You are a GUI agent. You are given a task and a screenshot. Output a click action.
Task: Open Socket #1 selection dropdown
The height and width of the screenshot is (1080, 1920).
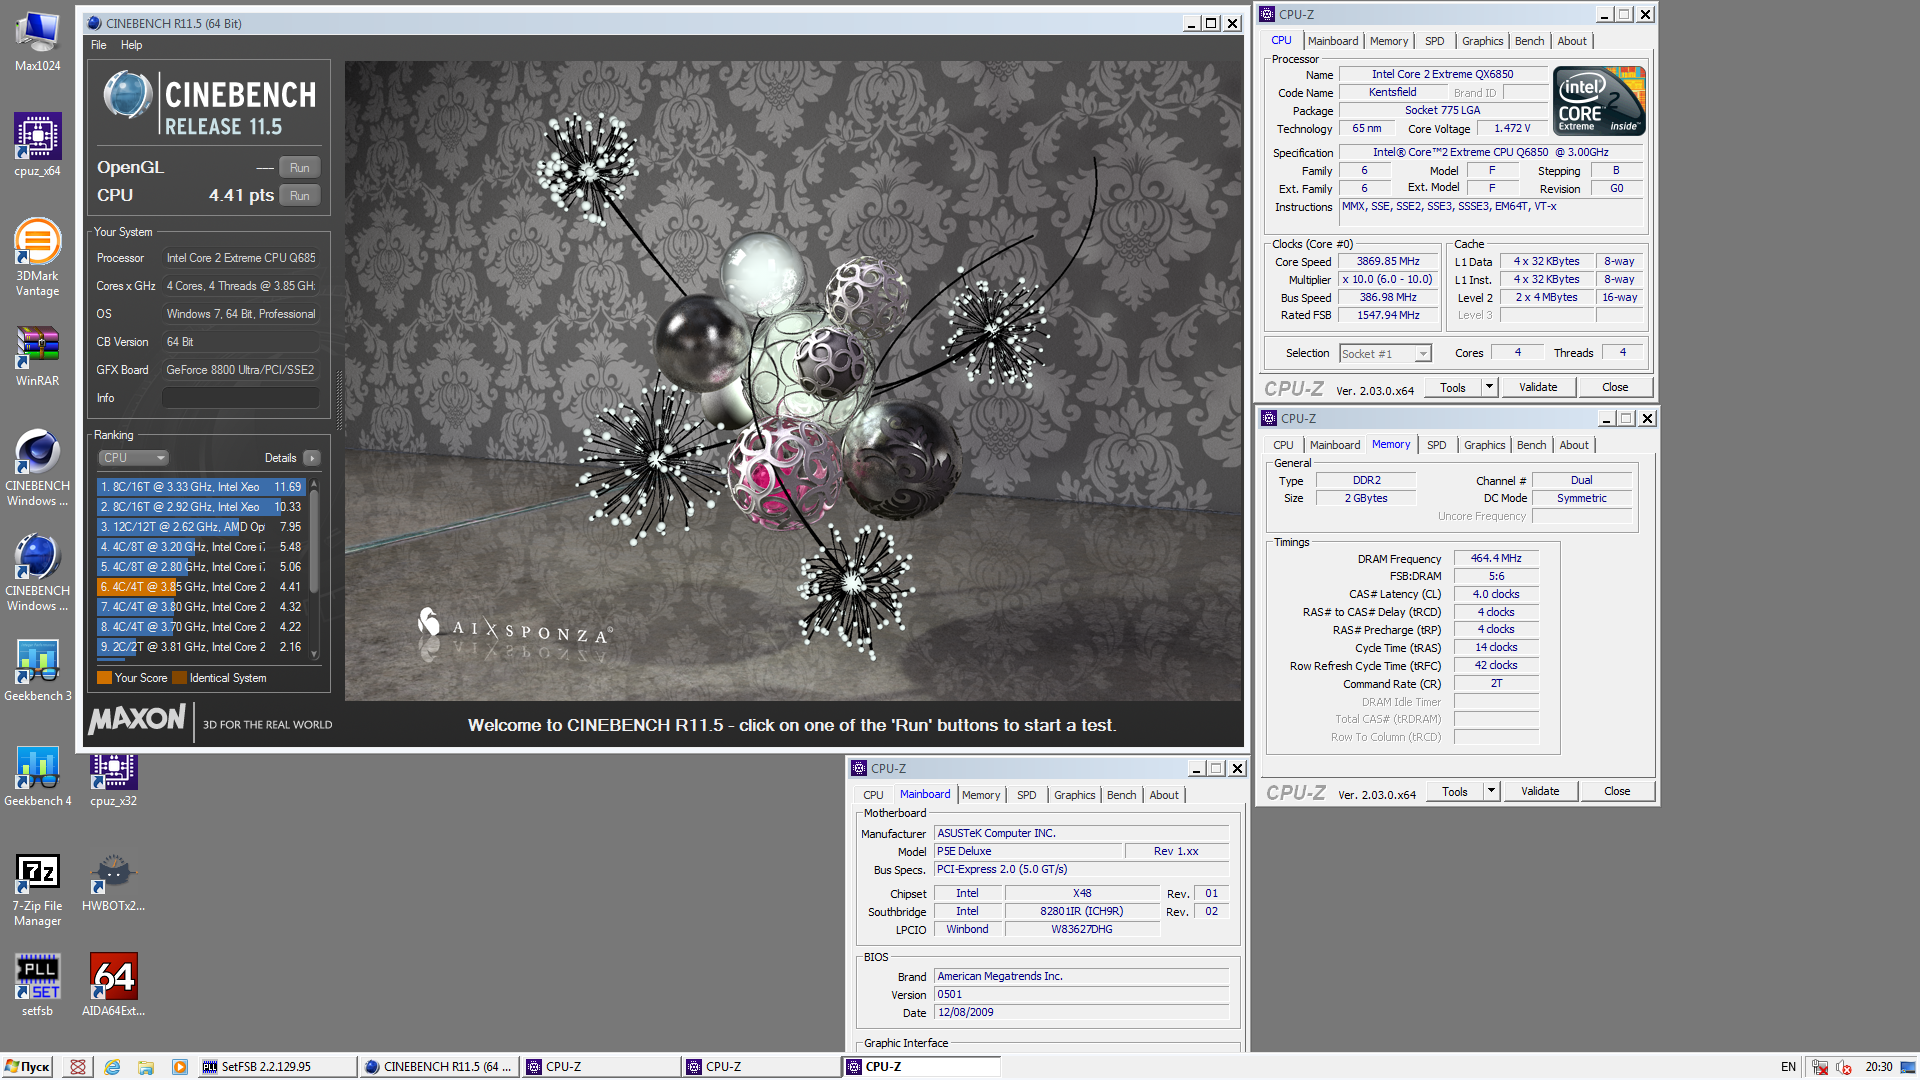pyautogui.click(x=1385, y=354)
